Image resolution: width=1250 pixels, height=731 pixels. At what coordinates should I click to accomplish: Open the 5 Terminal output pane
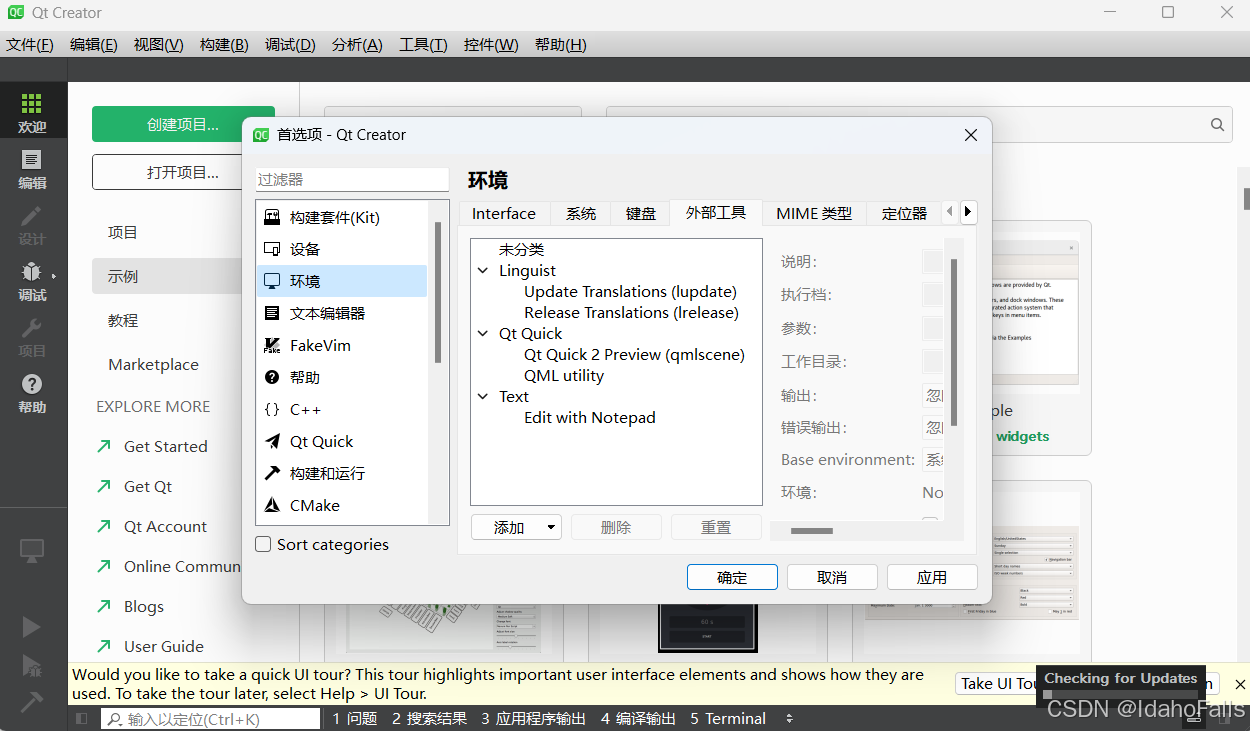click(728, 719)
